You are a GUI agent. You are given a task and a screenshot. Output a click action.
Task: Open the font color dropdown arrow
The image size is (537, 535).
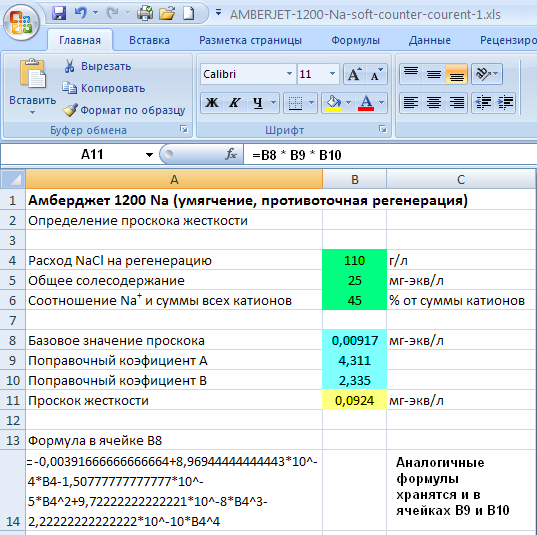382,103
